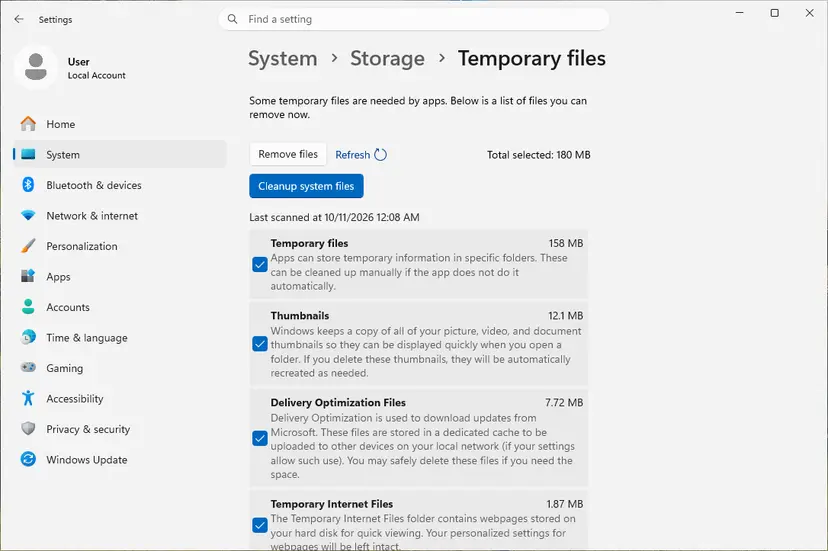
Task: Click the Temporary files page title
Action: [x=532, y=58]
